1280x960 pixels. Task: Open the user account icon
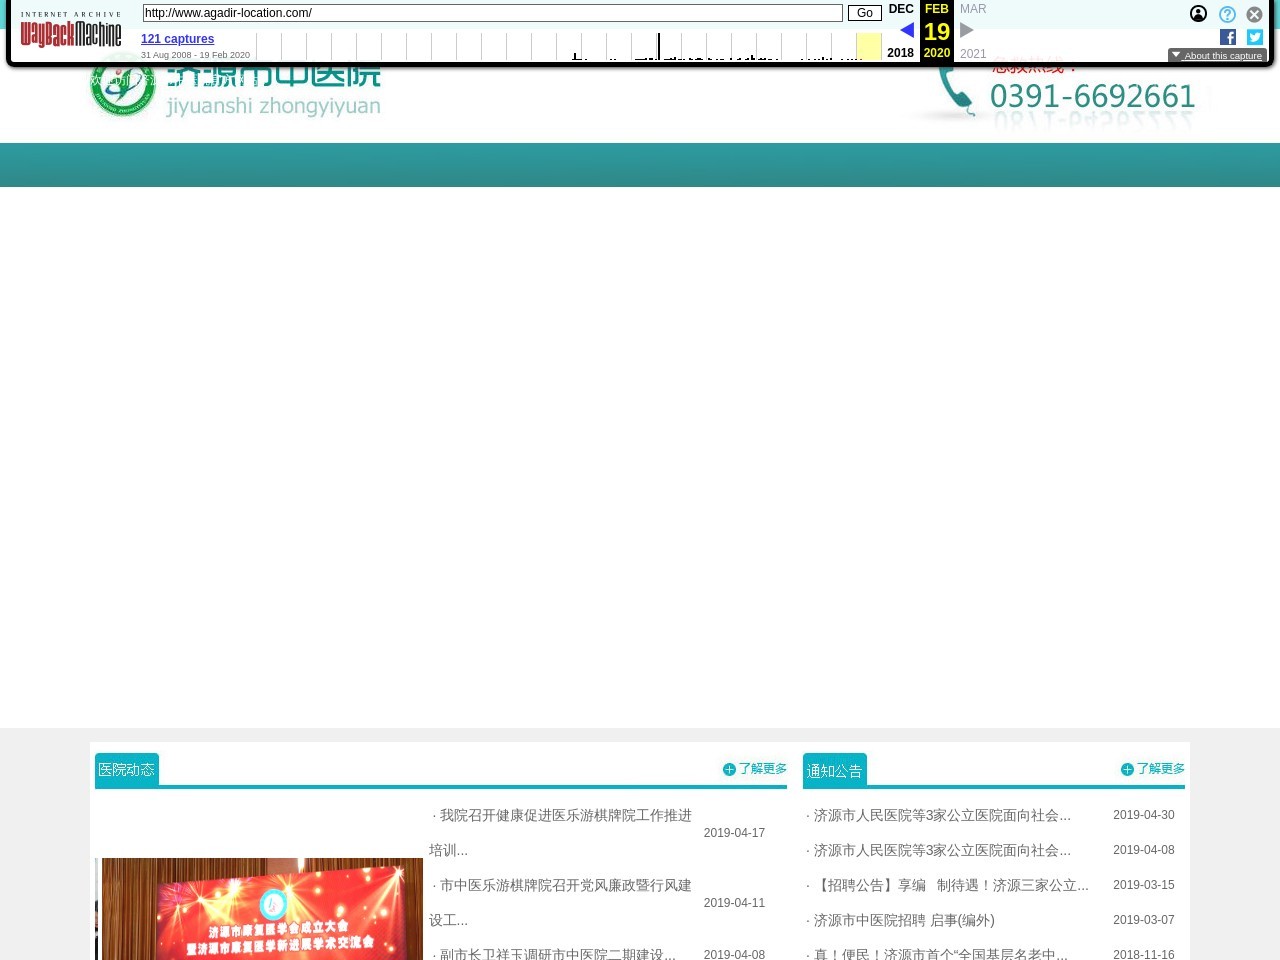point(1198,14)
